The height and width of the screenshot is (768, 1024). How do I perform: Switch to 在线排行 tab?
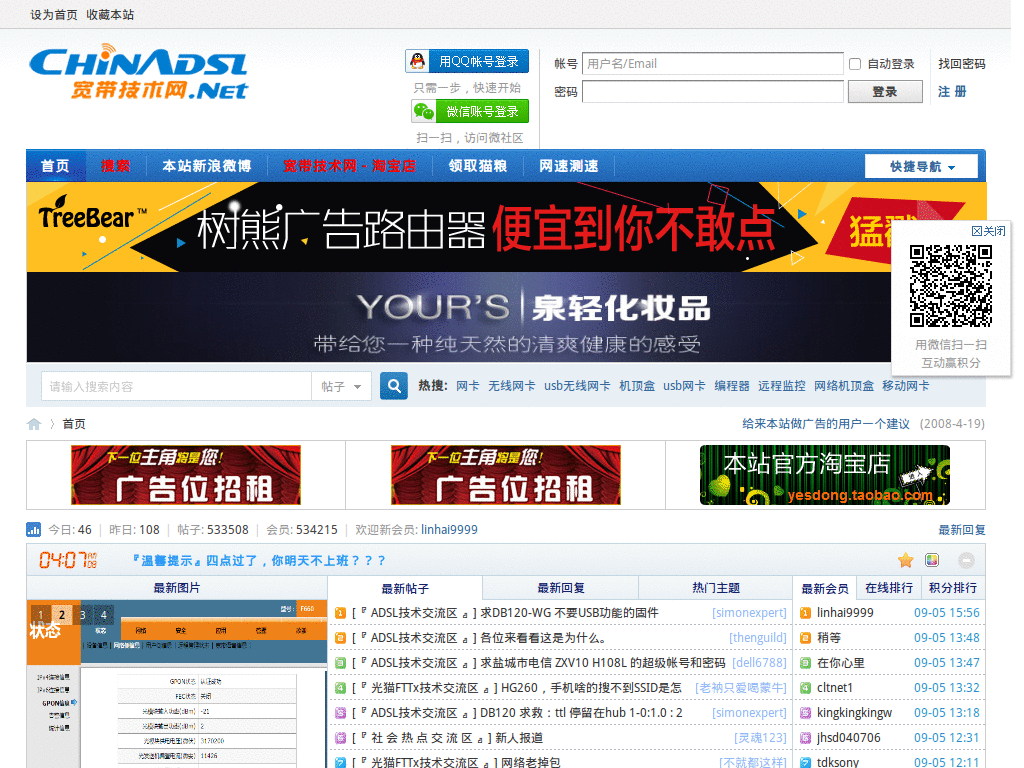coord(889,588)
